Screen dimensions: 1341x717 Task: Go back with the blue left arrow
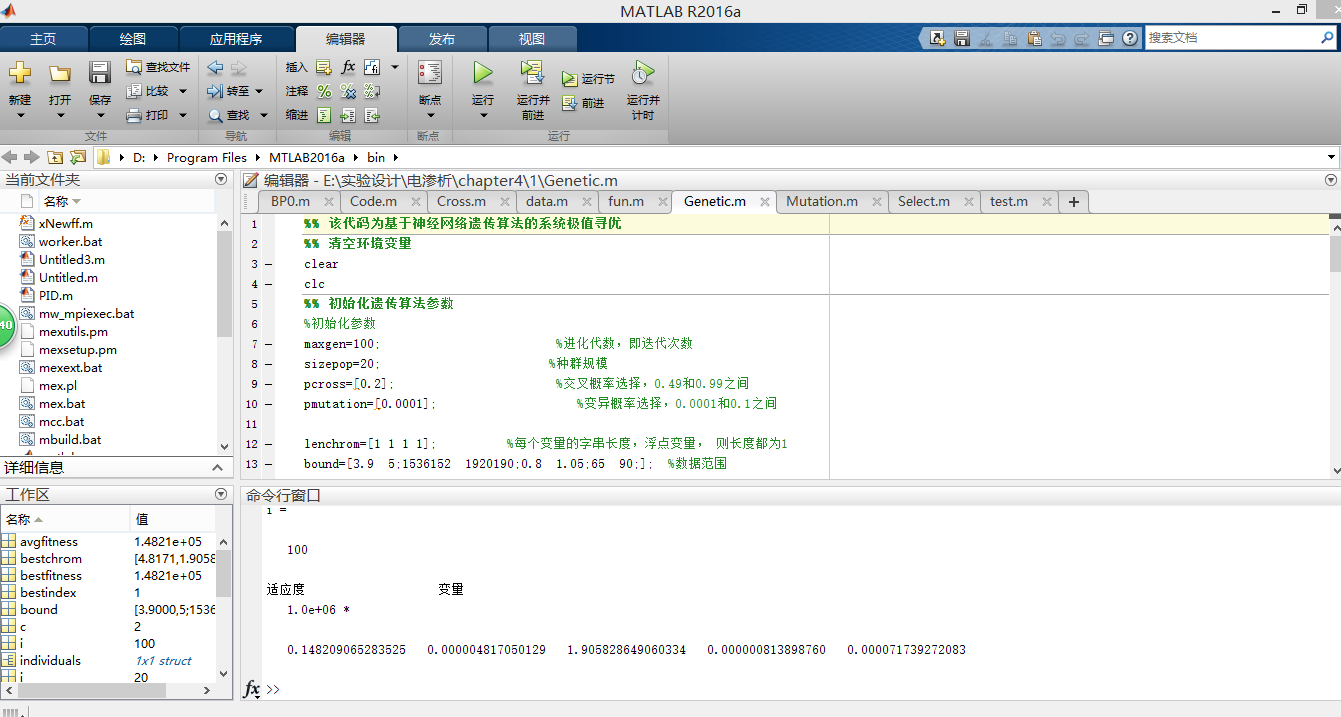(x=215, y=68)
